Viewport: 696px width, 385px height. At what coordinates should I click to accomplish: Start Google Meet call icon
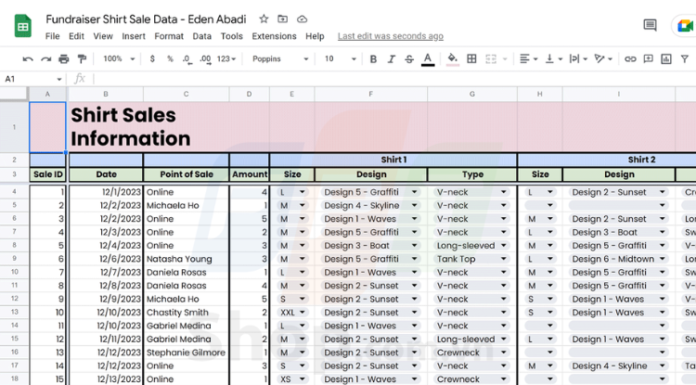click(x=686, y=26)
